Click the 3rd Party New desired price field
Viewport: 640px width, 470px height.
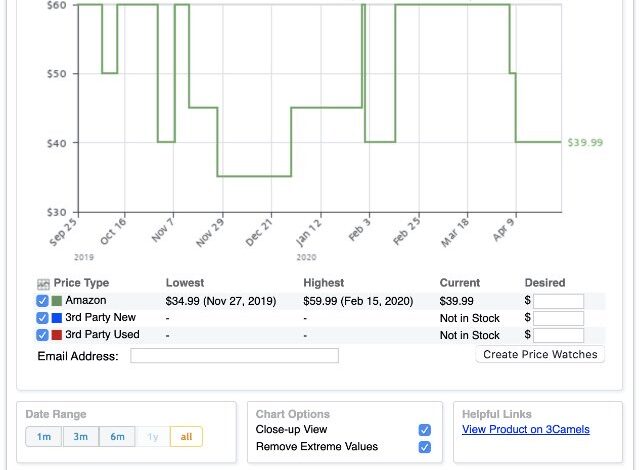tap(558, 318)
